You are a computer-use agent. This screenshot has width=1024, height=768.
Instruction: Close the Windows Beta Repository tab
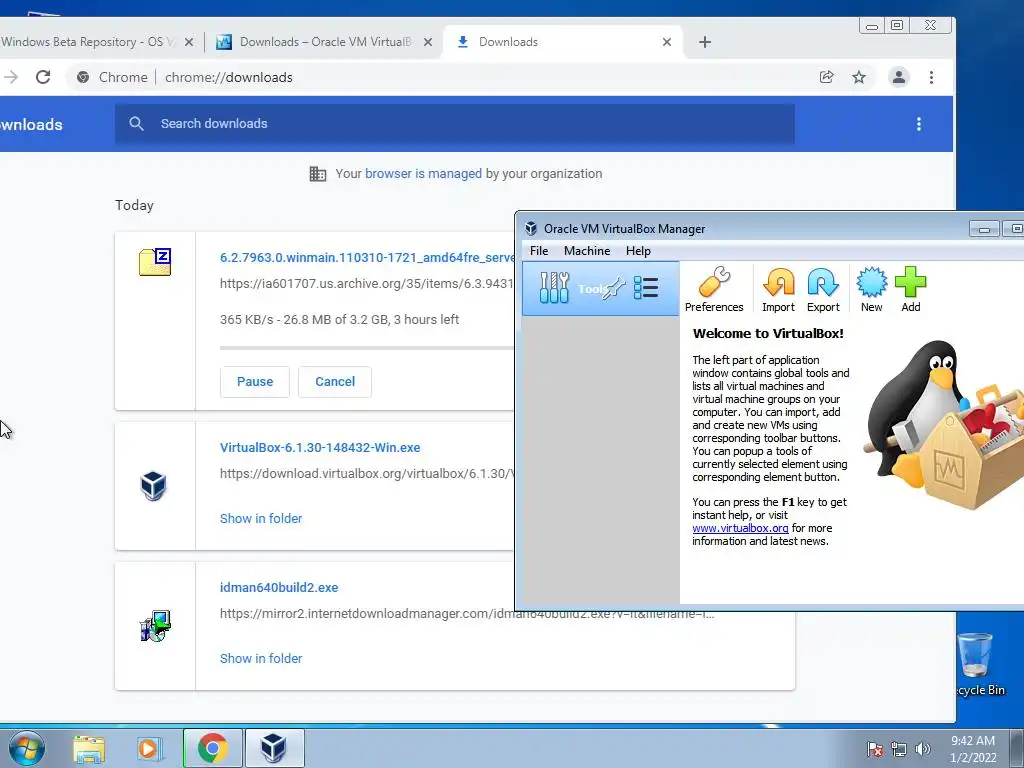pyautogui.click(x=189, y=42)
